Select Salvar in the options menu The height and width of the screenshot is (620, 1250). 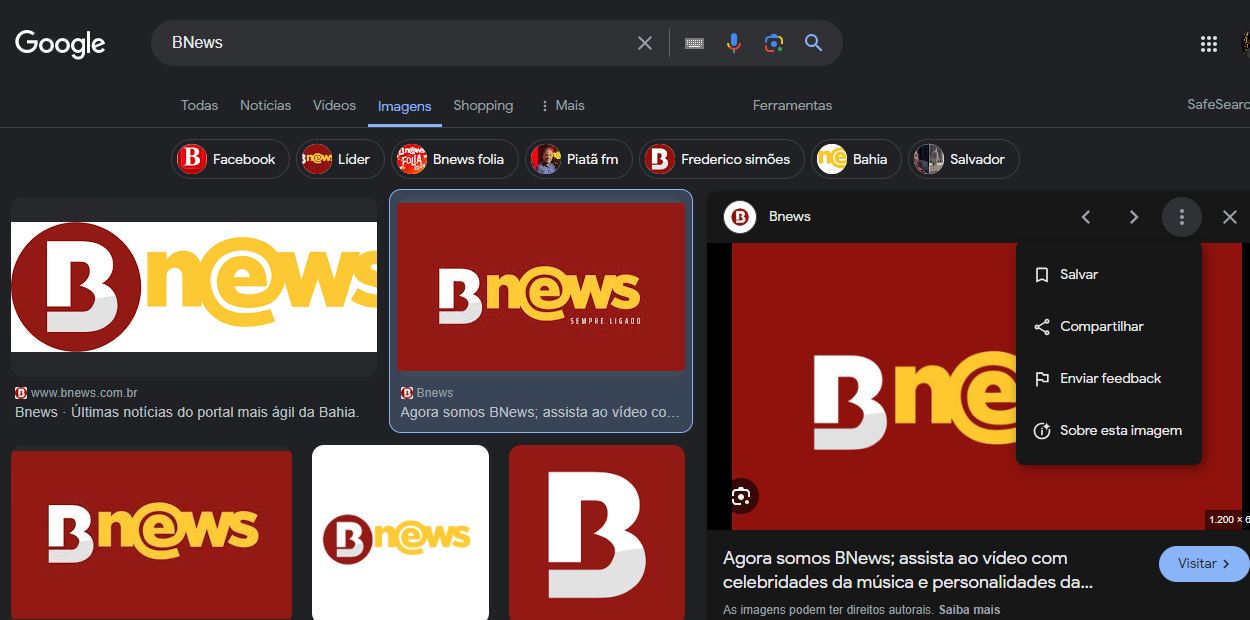pyautogui.click(x=1108, y=275)
